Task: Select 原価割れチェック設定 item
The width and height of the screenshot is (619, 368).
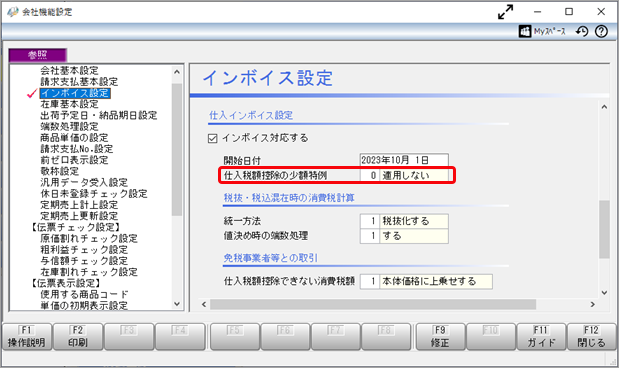Action: click(x=89, y=238)
